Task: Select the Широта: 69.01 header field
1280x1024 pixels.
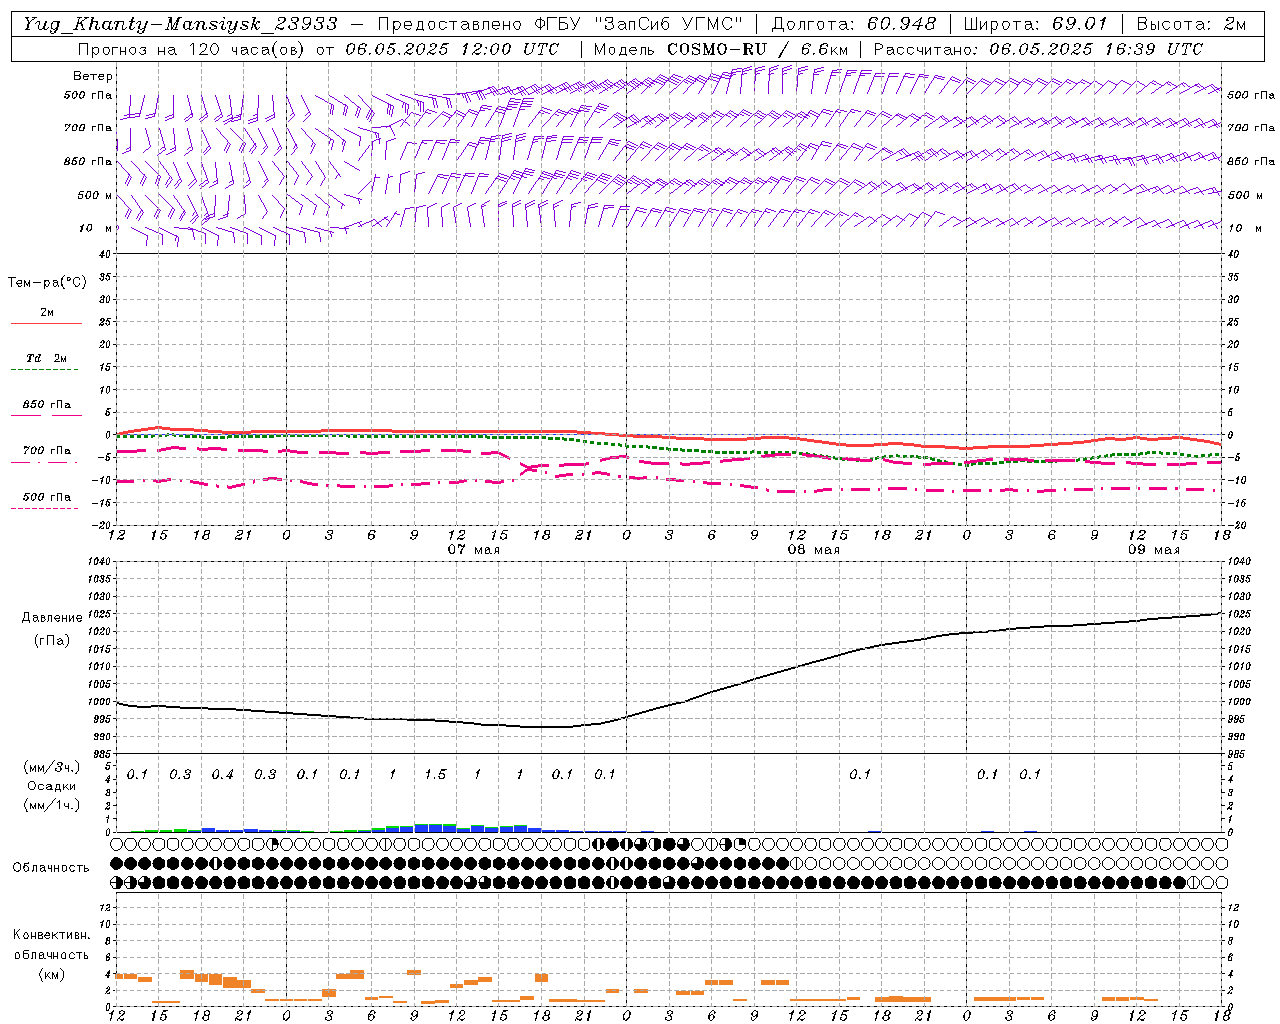Action: point(1035,24)
